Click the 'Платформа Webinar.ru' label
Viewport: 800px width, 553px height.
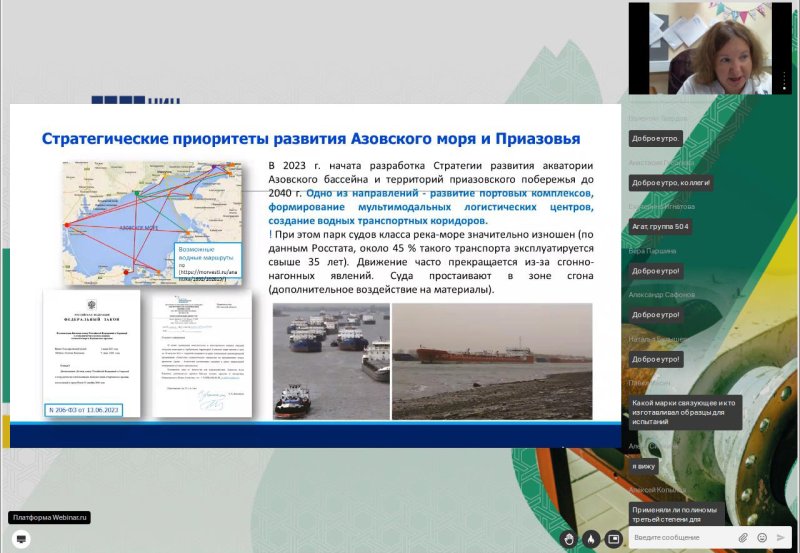coord(49,517)
